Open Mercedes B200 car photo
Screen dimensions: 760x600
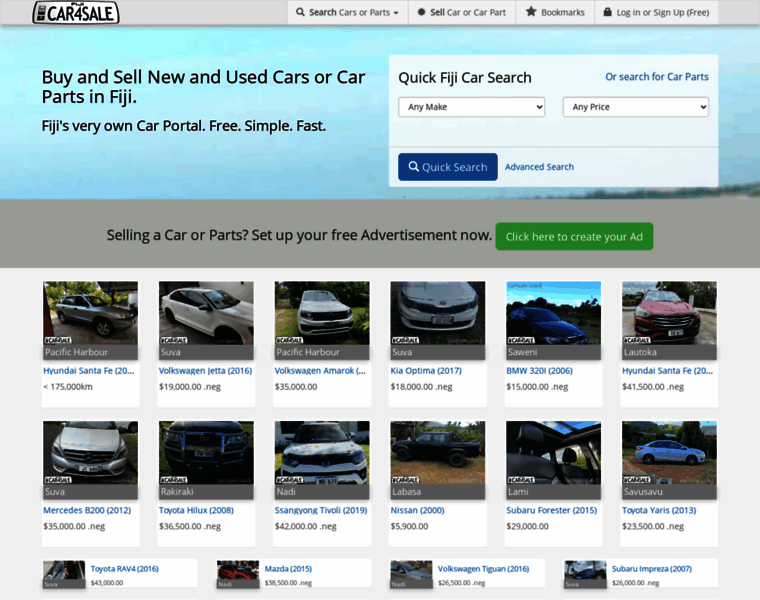(x=91, y=453)
